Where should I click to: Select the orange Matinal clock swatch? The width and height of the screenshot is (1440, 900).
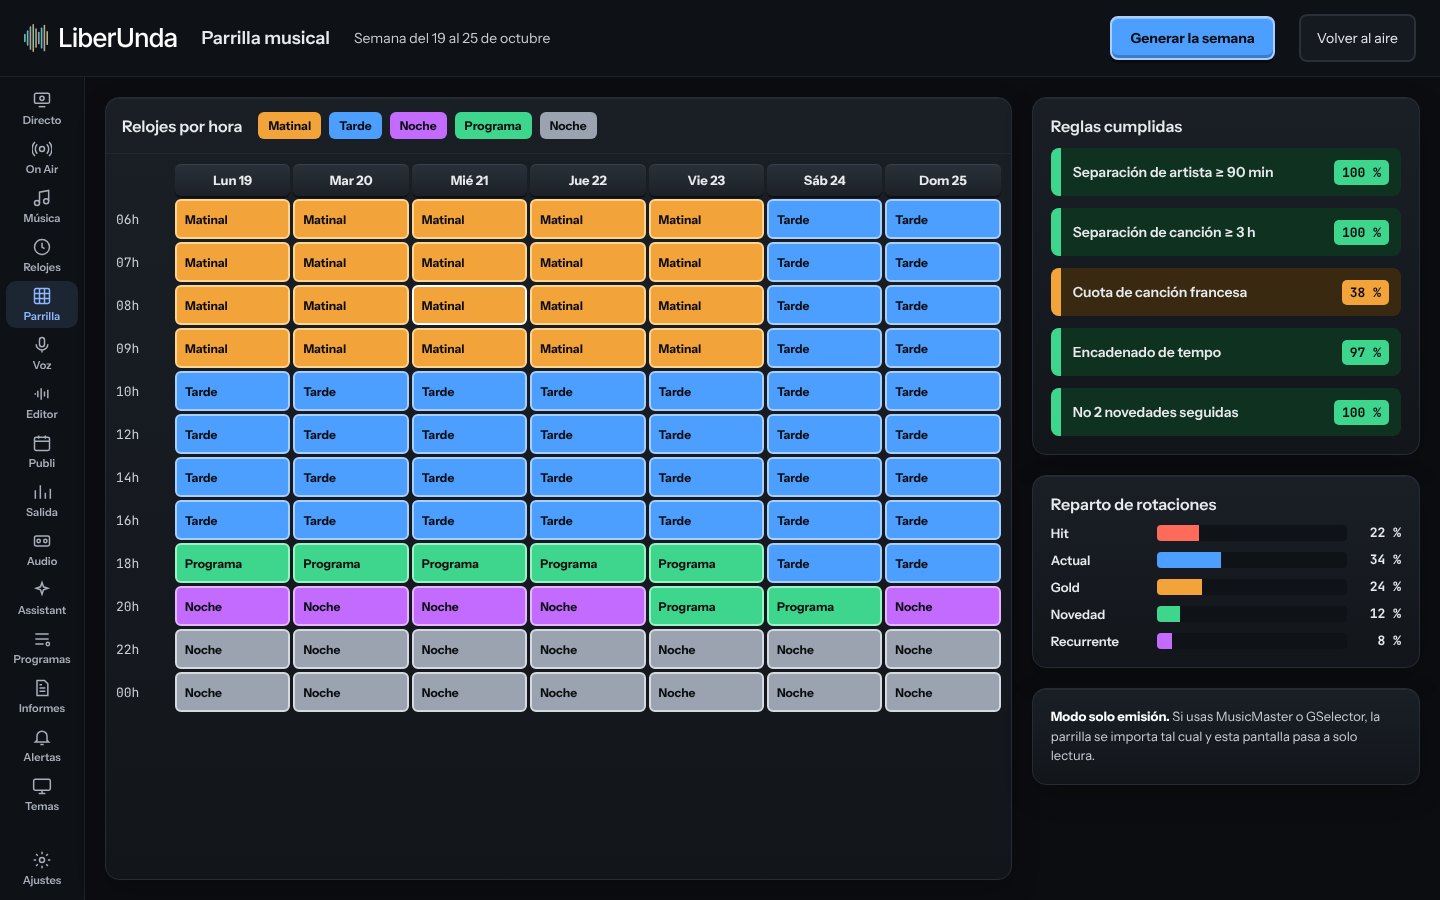[x=289, y=126]
